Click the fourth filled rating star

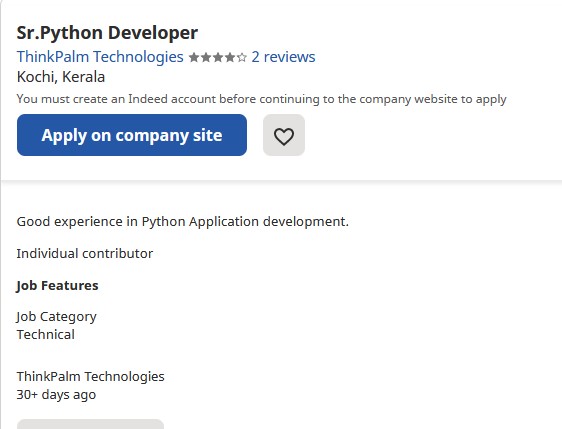(x=230, y=57)
